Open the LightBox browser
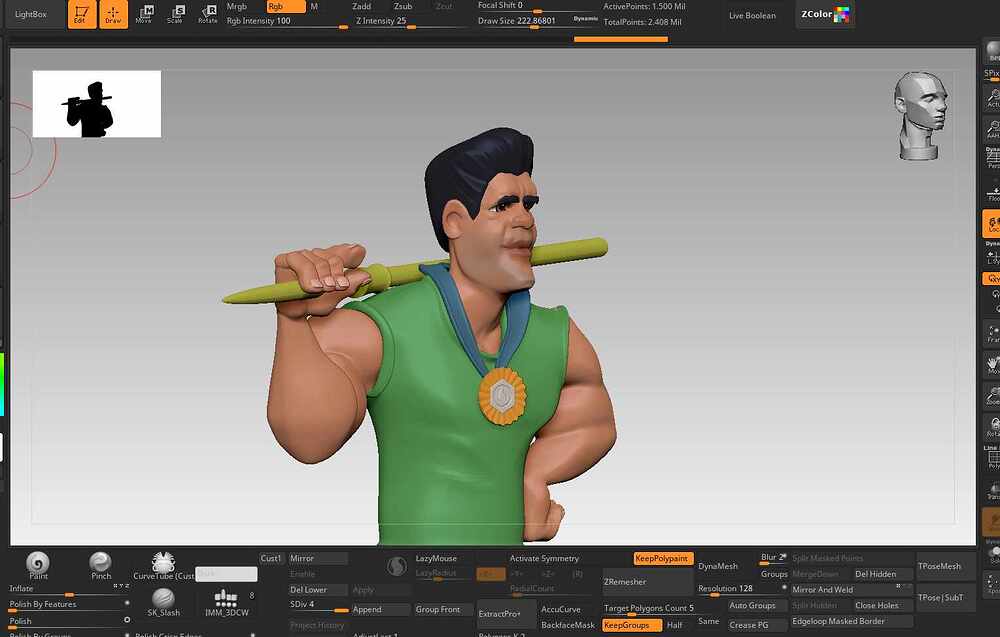 click(31, 14)
